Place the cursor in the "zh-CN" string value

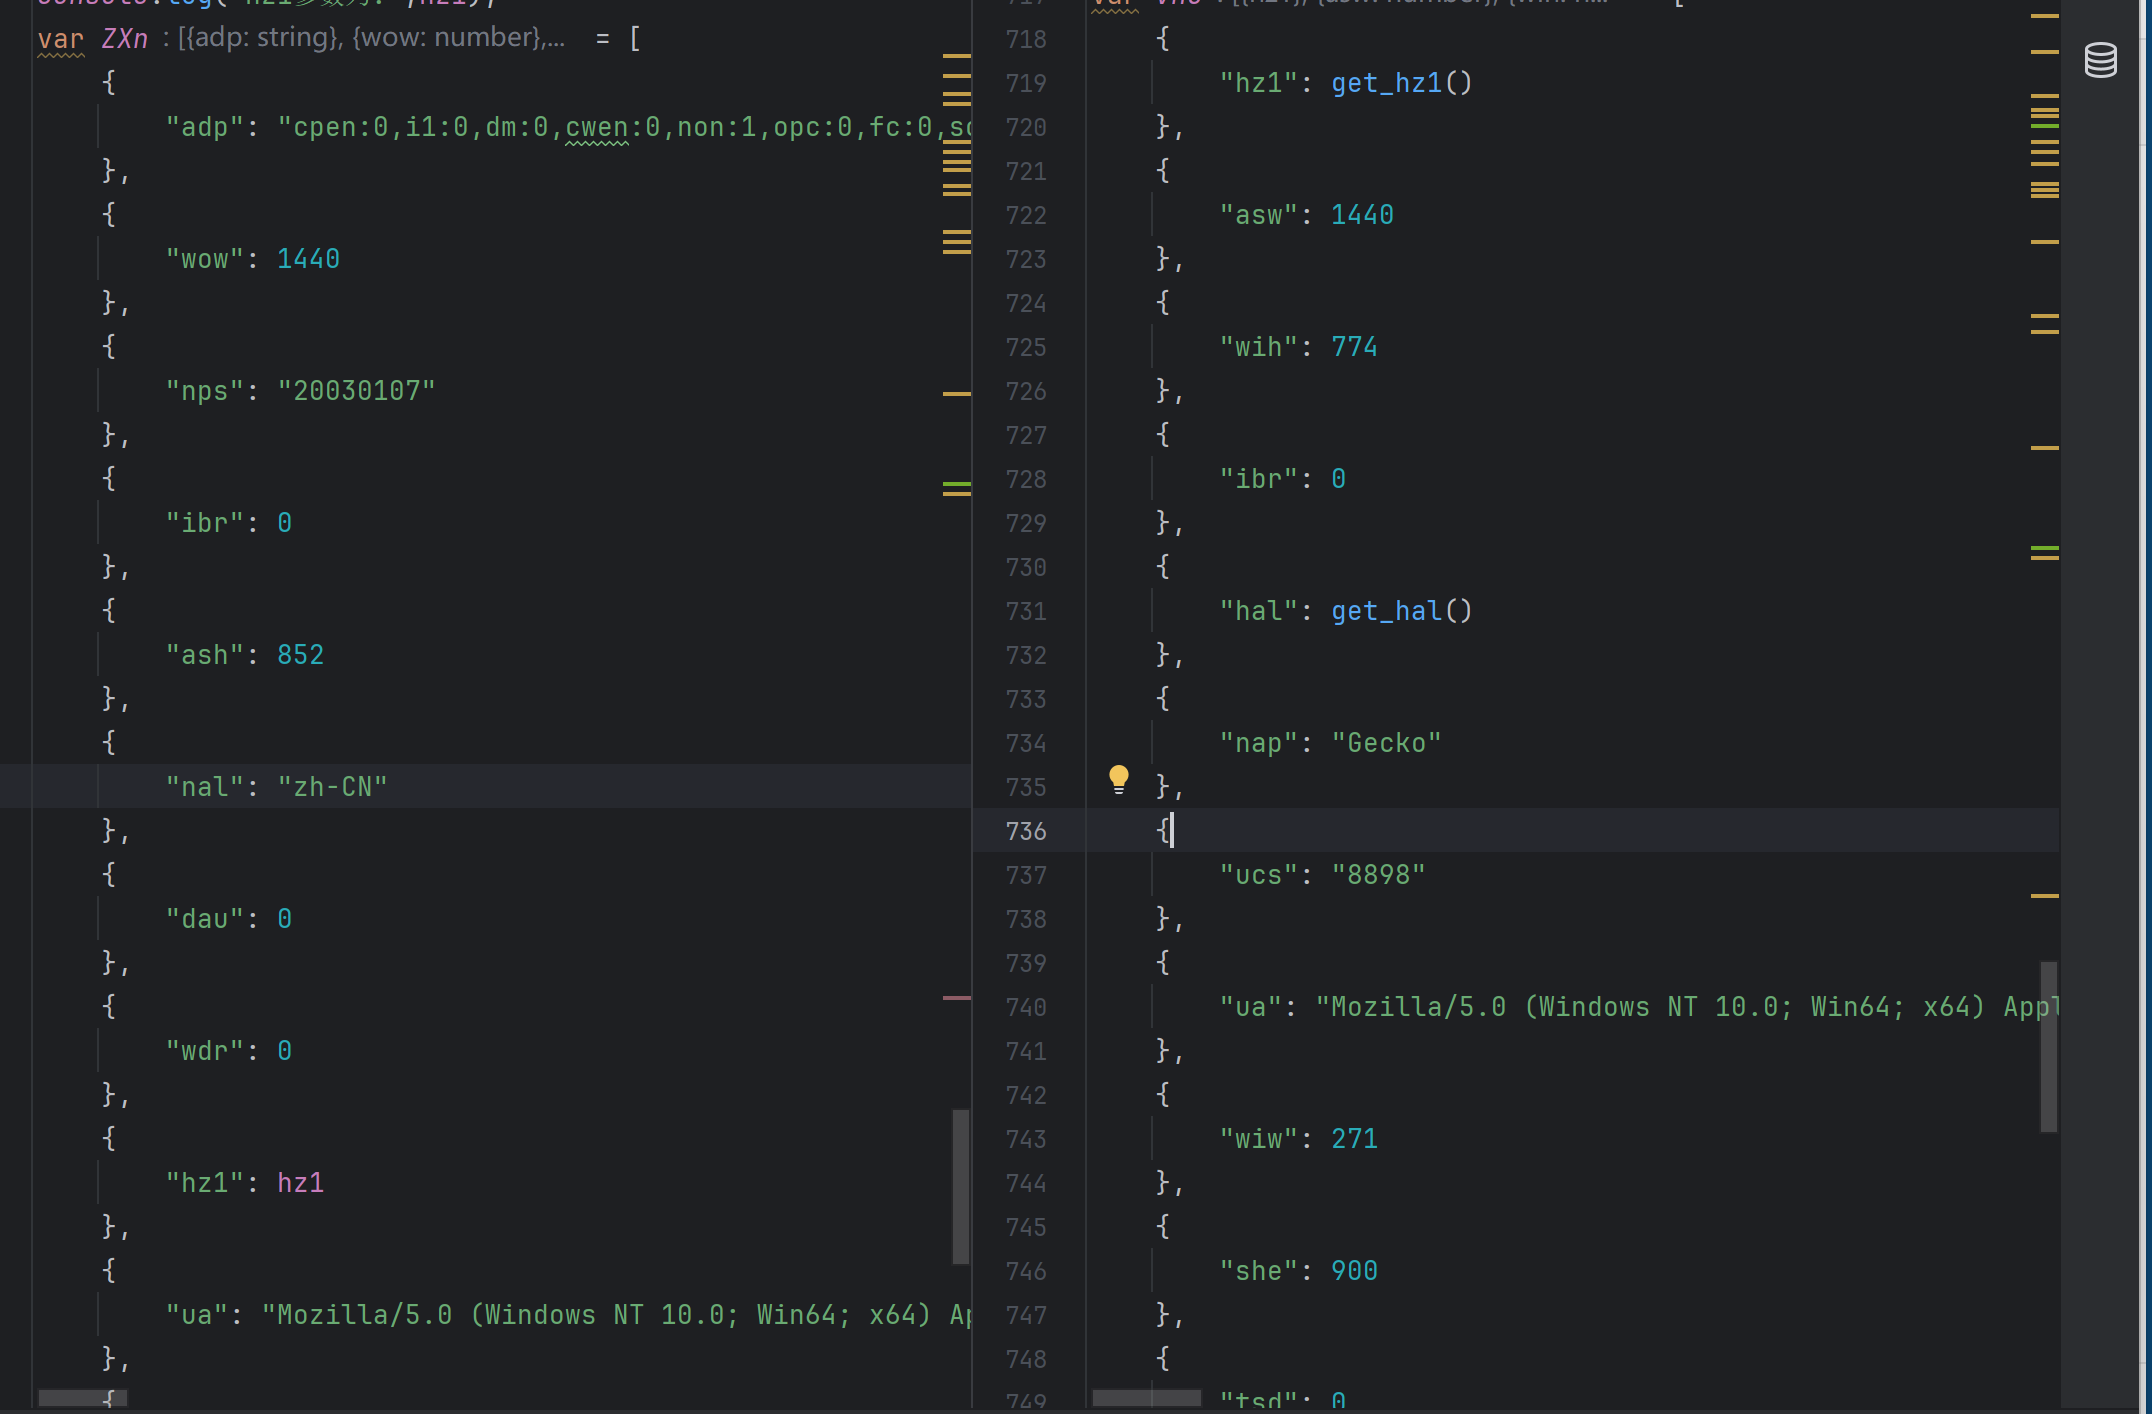(332, 787)
